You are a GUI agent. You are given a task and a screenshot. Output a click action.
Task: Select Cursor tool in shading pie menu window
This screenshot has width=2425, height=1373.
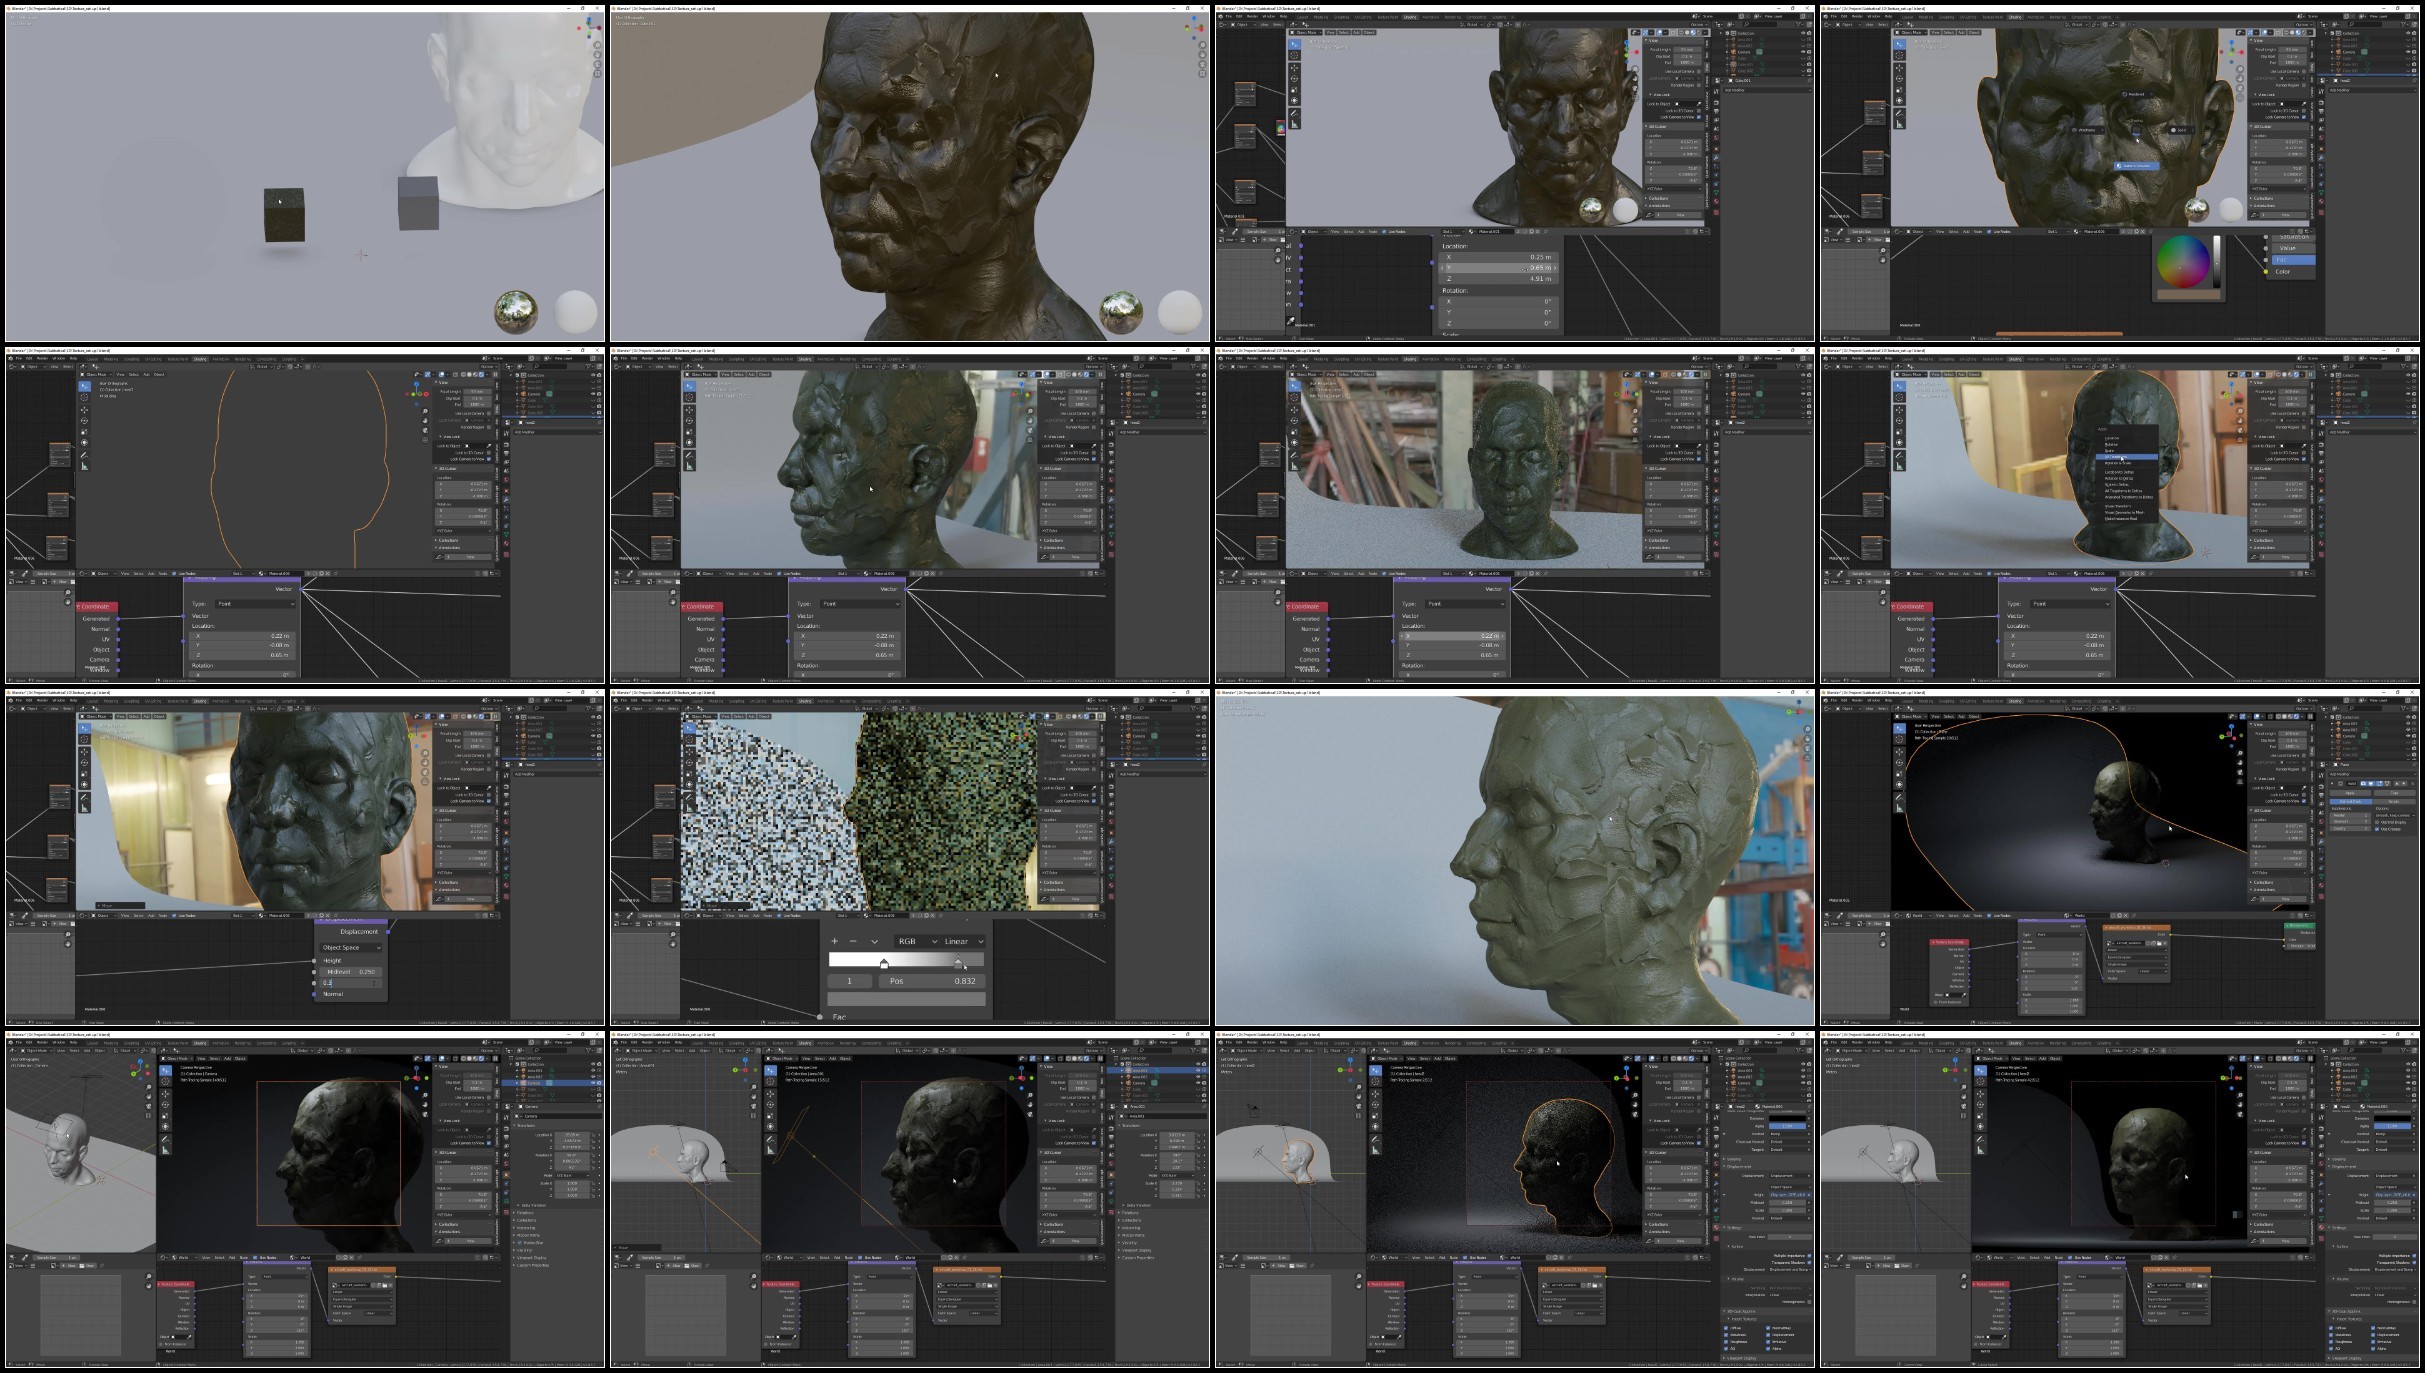(1899, 55)
